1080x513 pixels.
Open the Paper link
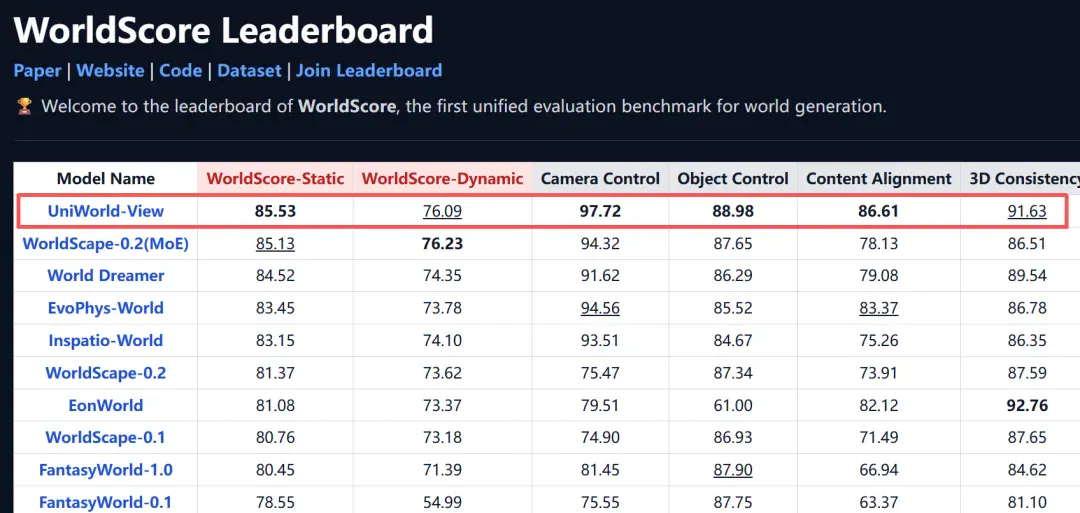tap(37, 70)
